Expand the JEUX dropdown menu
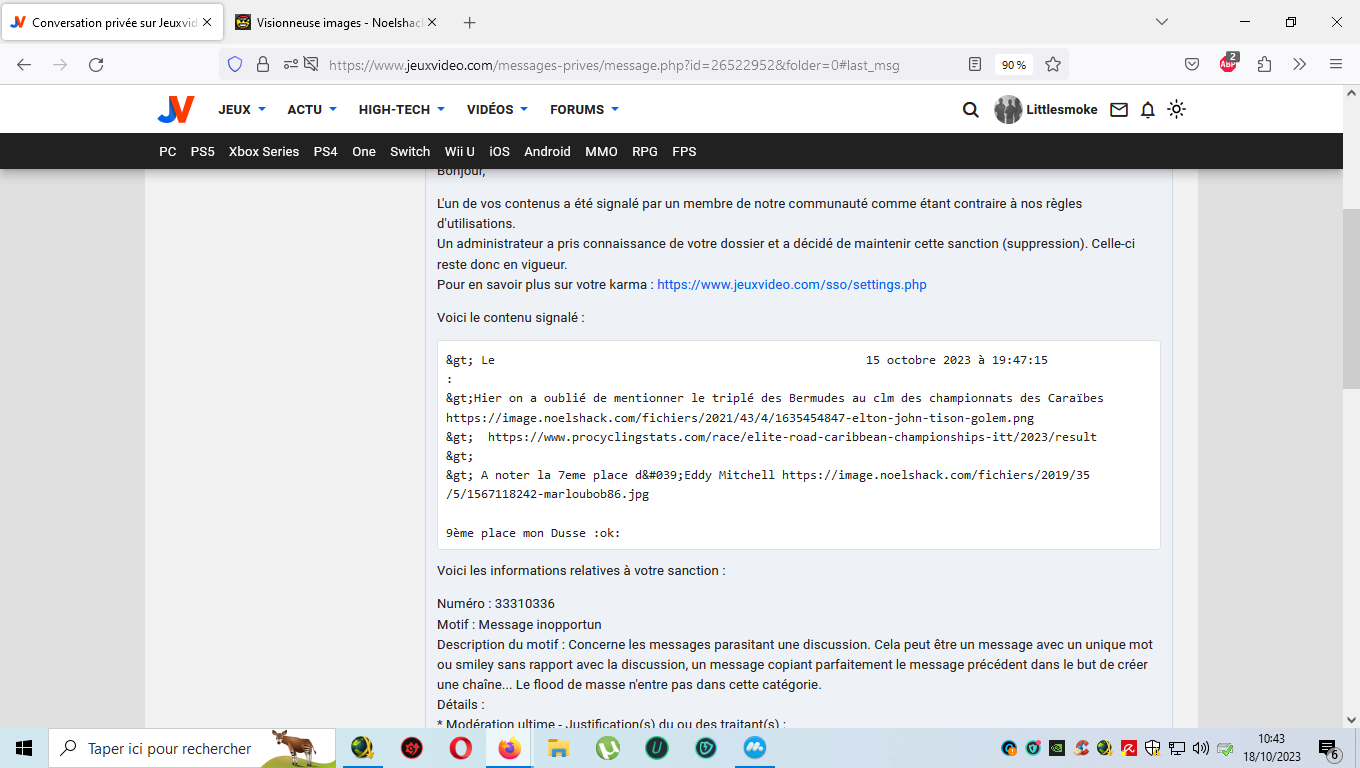Viewport: 1360px width, 768px height. pos(242,110)
